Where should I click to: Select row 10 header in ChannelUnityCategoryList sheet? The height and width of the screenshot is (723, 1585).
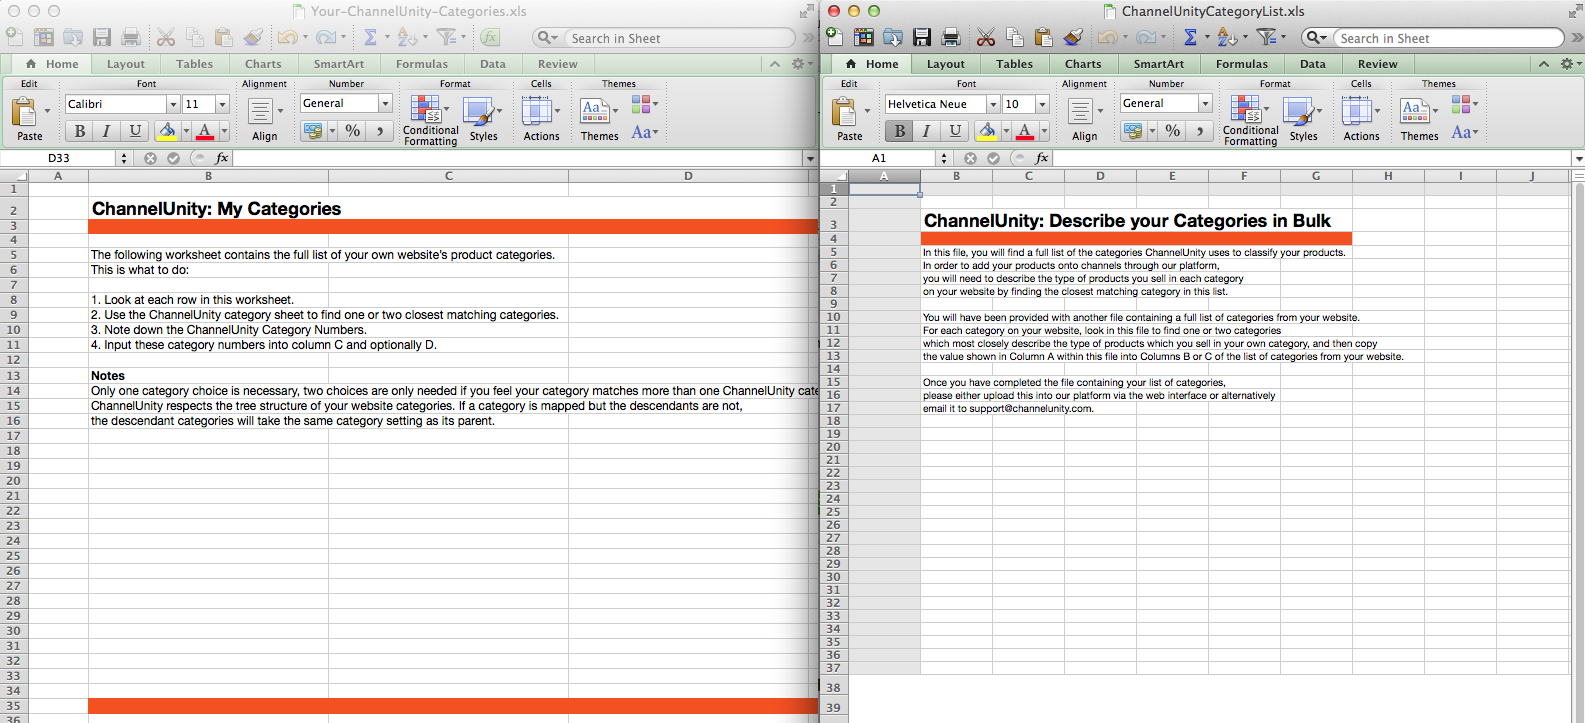point(833,317)
